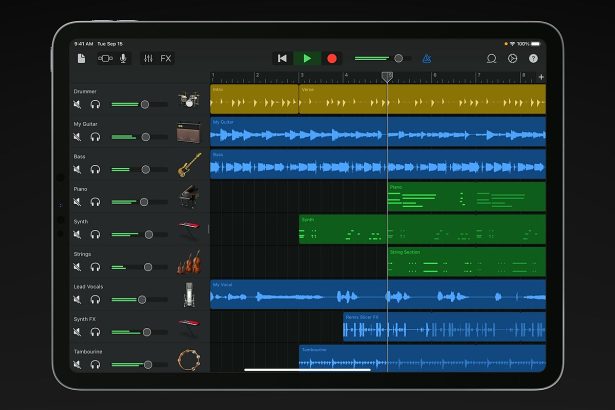Add a song section with plus button
615x410 pixels.
[541, 77]
